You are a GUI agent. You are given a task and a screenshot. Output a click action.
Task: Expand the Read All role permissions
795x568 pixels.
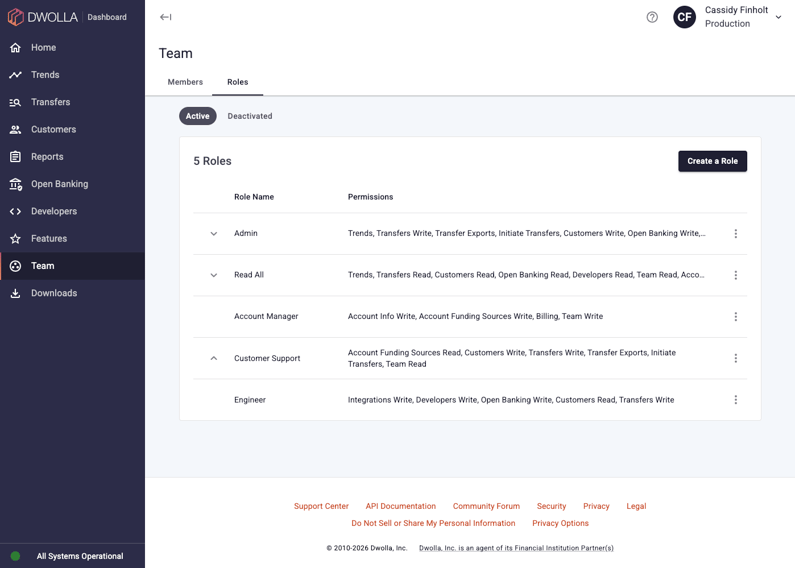(x=213, y=275)
